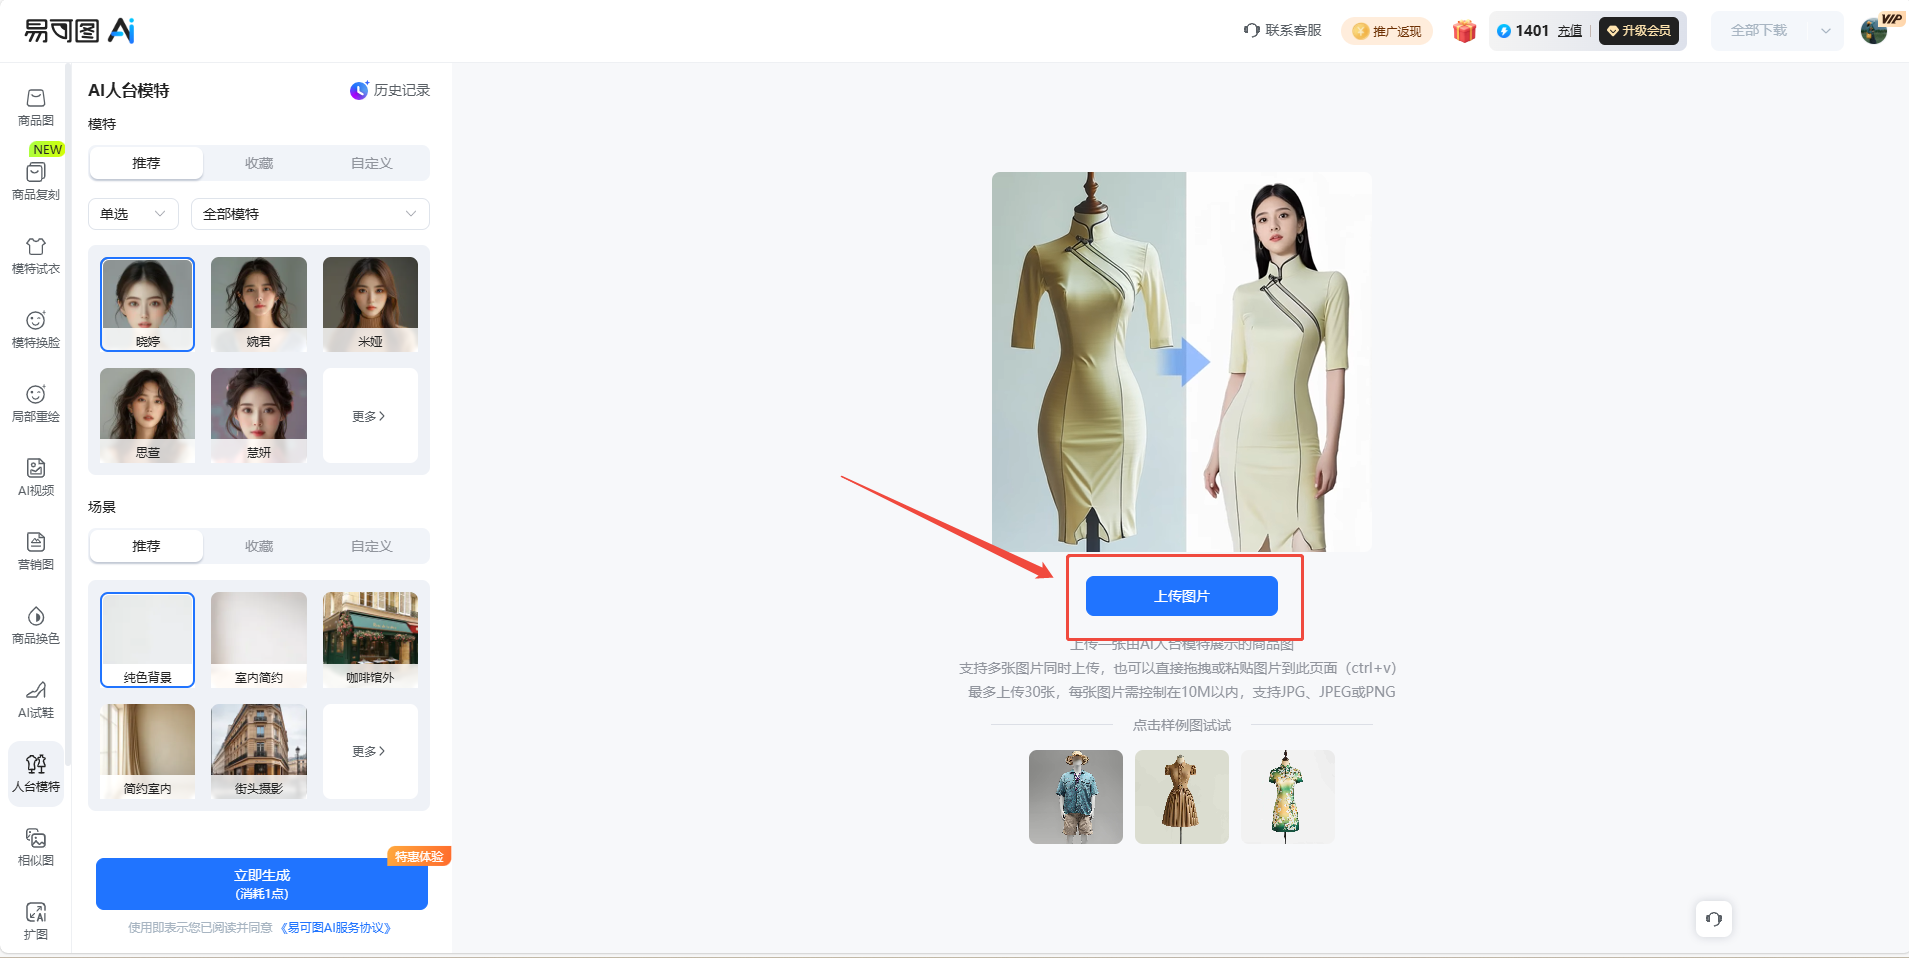The image size is (1909, 958).
Task: Click the 易可图 AI logo
Action: [x=80, y=31]
